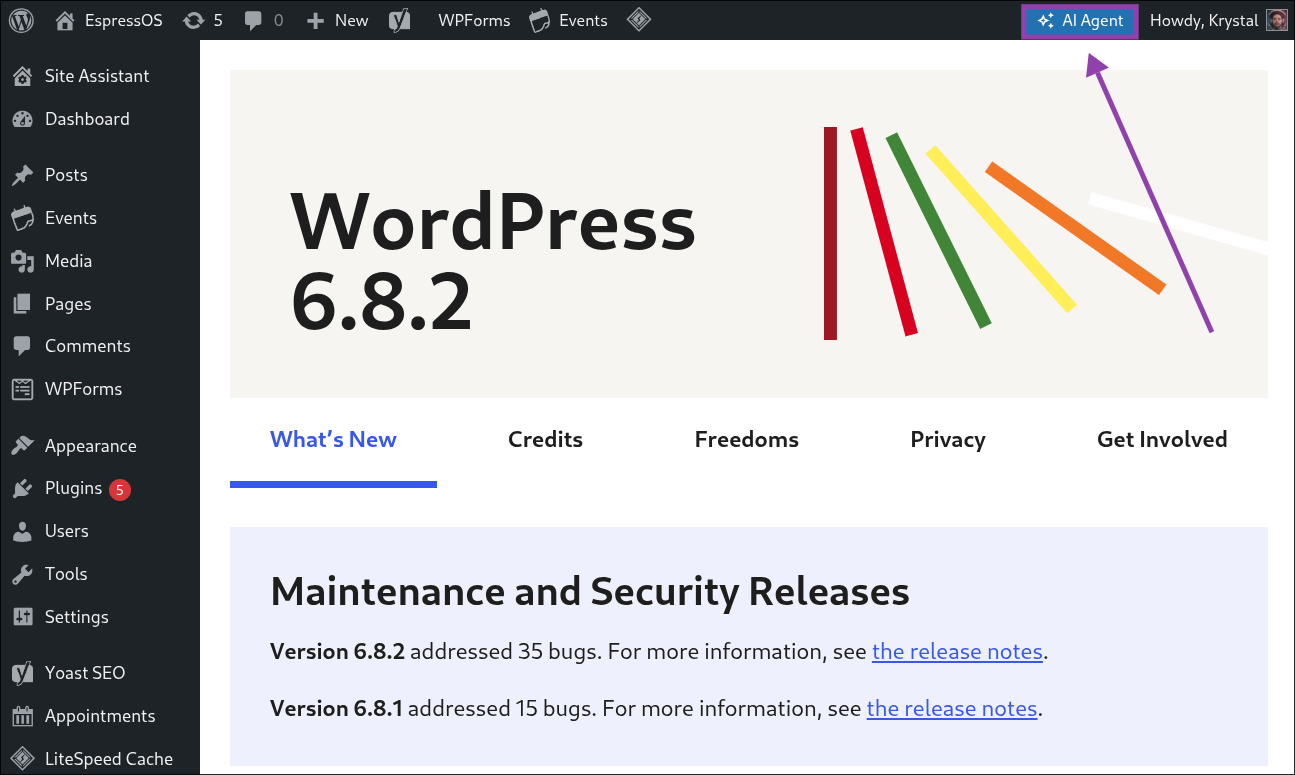Click the Krystal user avatar
The image size is (1295, 775).
(1277, 20)
